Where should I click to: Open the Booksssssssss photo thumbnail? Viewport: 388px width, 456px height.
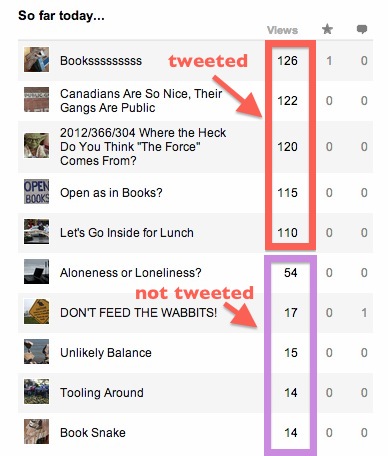[x=36, y=60]
